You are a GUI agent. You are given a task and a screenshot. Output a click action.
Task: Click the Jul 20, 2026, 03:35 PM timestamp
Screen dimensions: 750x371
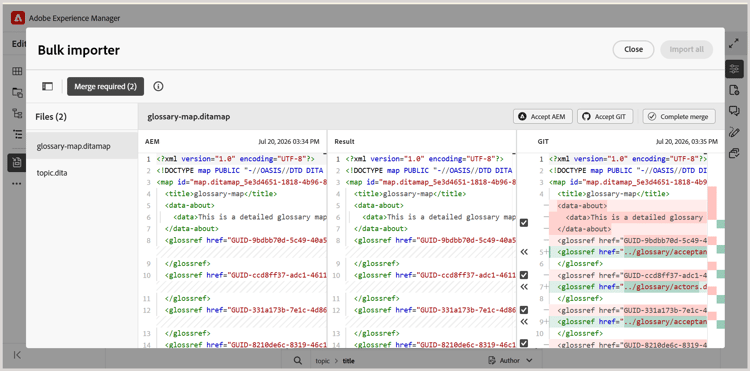coord(687,142)
